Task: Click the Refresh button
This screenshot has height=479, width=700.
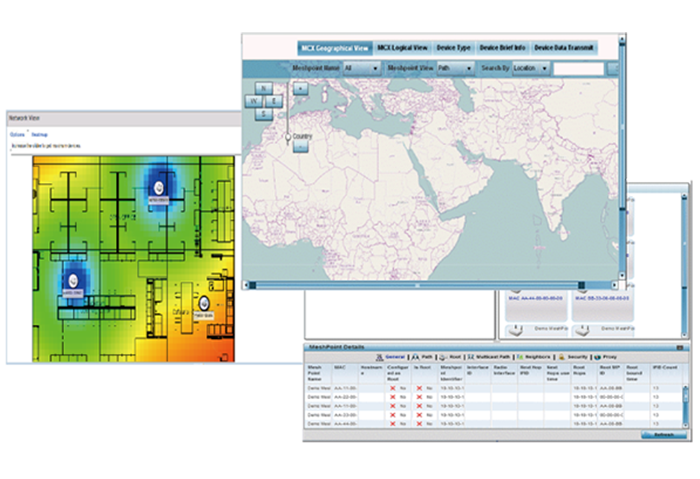Action: (663, 434)
